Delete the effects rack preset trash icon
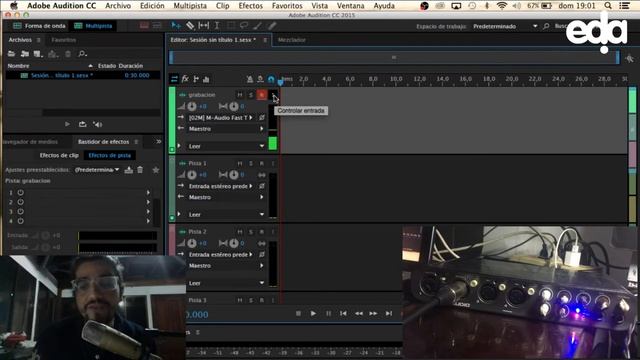Image resolution: width=640 pixels, height=360 pixels. [x=140, y=170]
